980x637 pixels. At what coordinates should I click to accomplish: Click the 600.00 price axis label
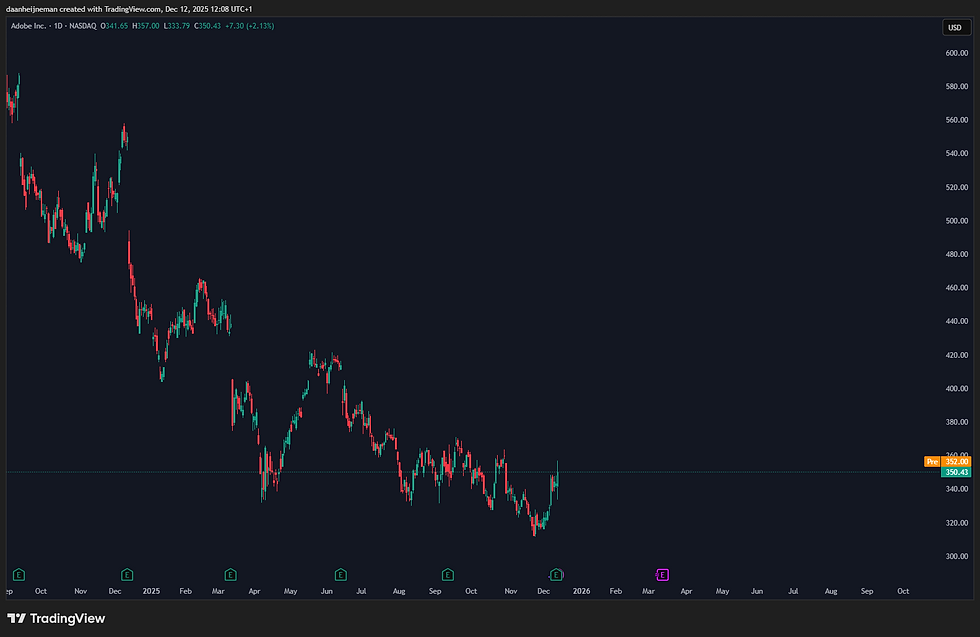(956, 53)
